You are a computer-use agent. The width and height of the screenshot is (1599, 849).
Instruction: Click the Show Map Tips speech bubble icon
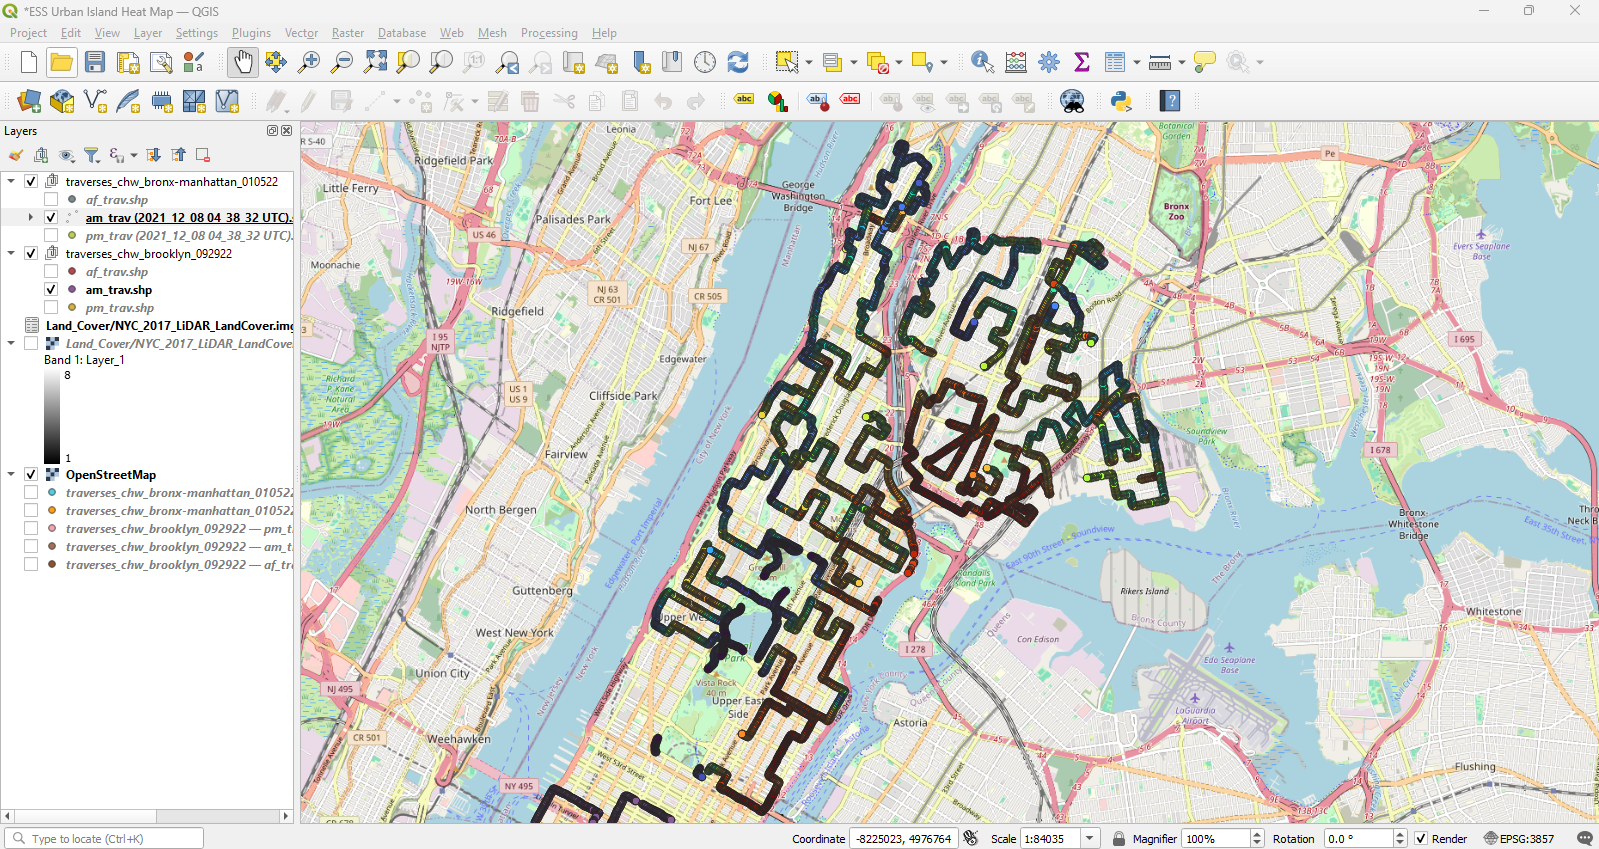tap(1205, 62)
